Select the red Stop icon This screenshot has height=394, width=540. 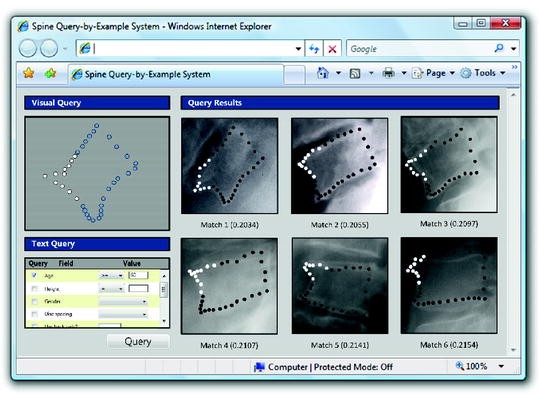click(332, 49)
